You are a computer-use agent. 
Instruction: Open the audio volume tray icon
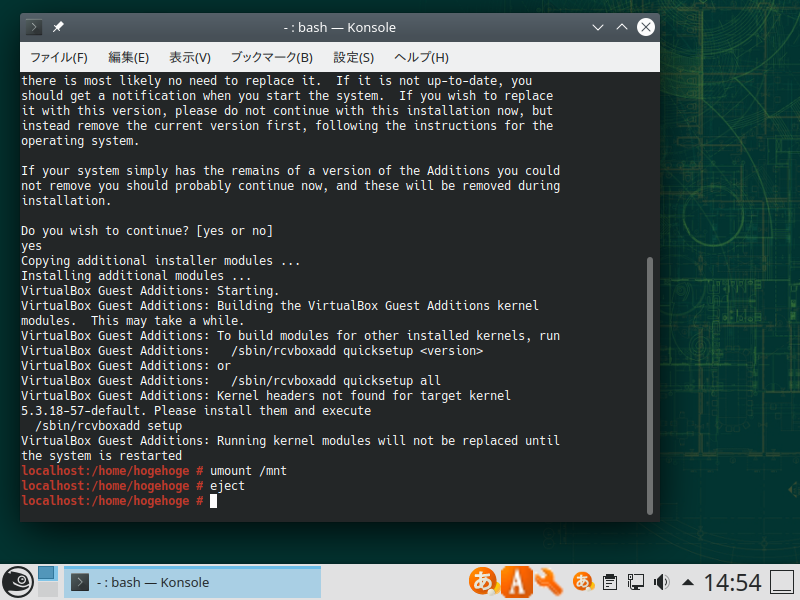(x=662, y=582)
